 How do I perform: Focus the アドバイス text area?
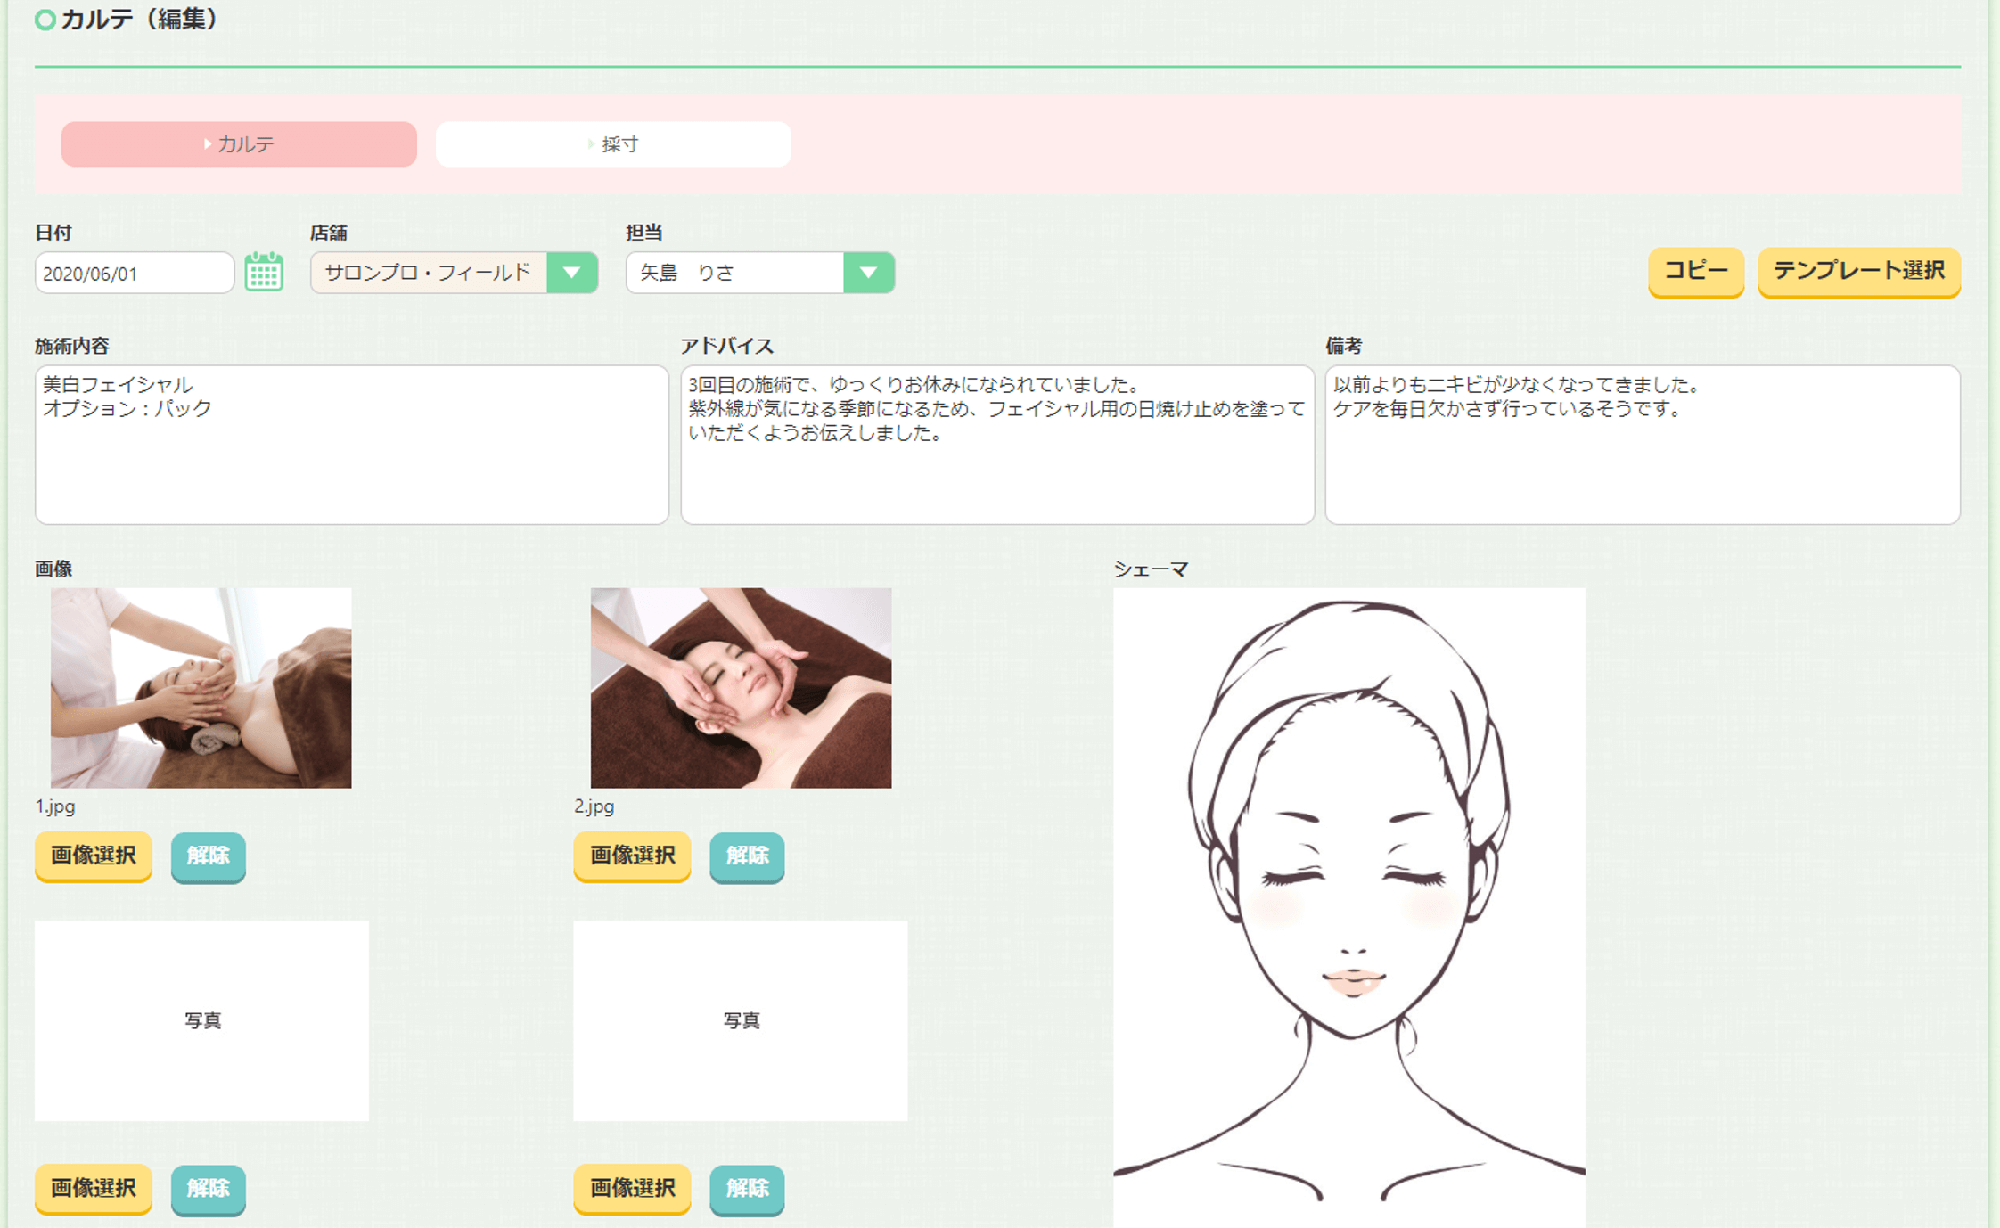[x=998, y=444]
